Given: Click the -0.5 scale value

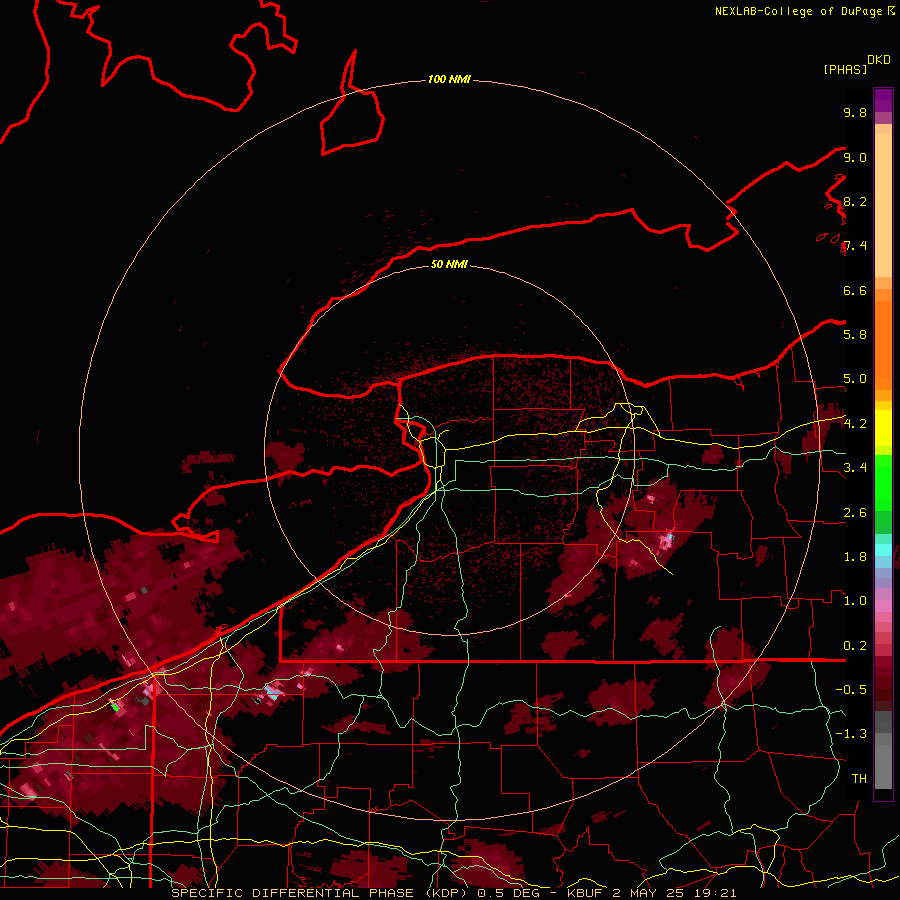Looking at the screenshot, I should 851,690.
